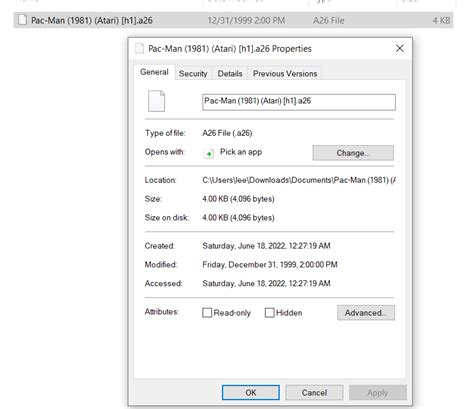The image size is (474, 409).
Task: Click the Accessed date value
Action: (x=266, y=283)
